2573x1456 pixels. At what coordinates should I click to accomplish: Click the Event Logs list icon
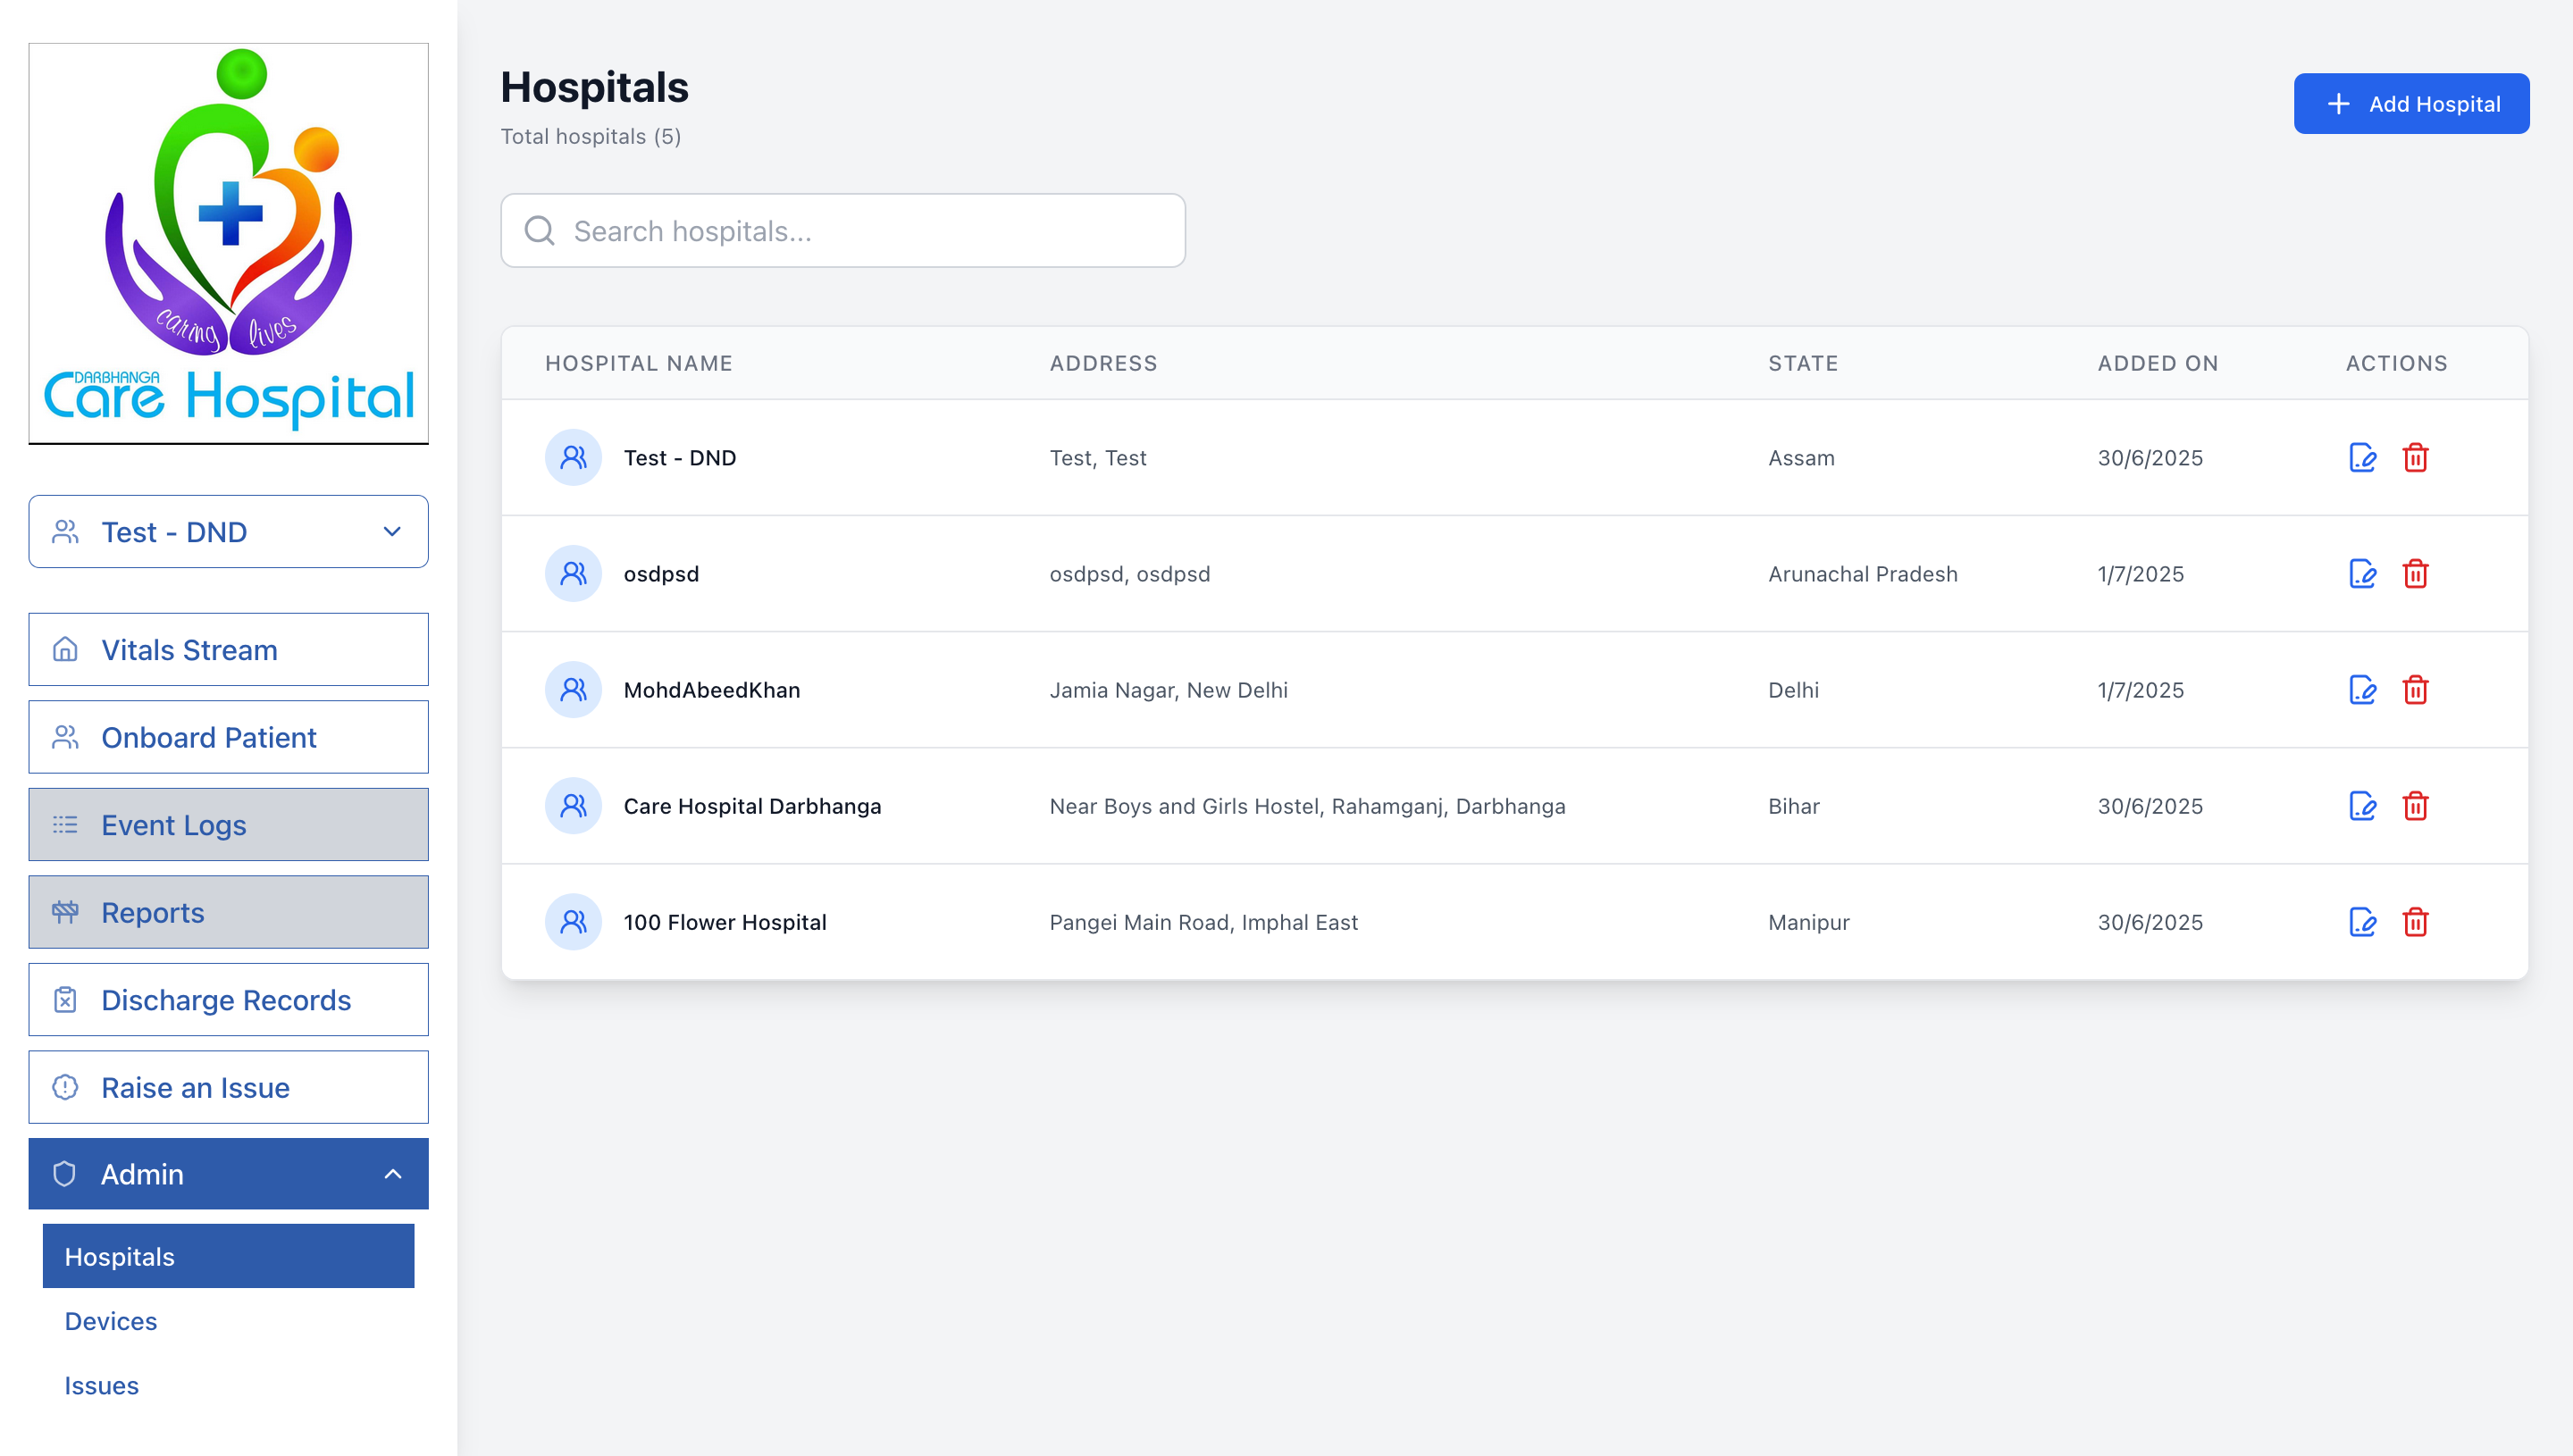click(x=65, y=824)
